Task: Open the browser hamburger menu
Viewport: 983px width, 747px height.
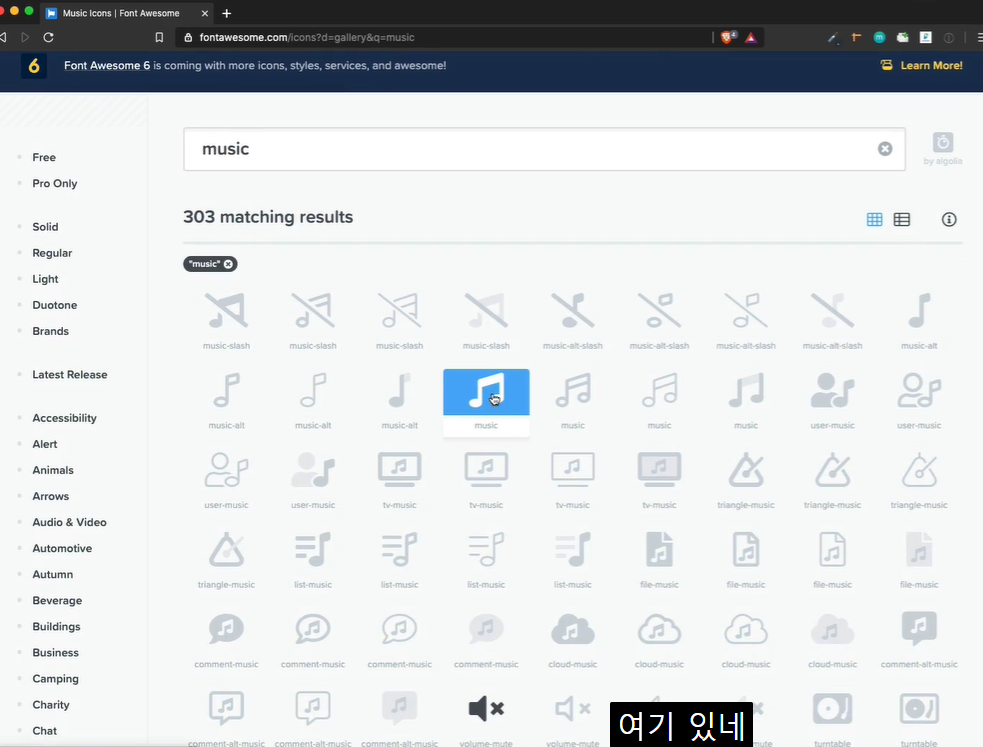Action: tap(979, 38)
